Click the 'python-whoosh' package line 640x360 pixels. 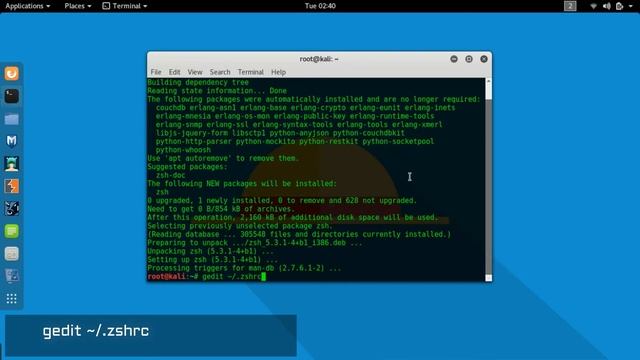point(183,150)
